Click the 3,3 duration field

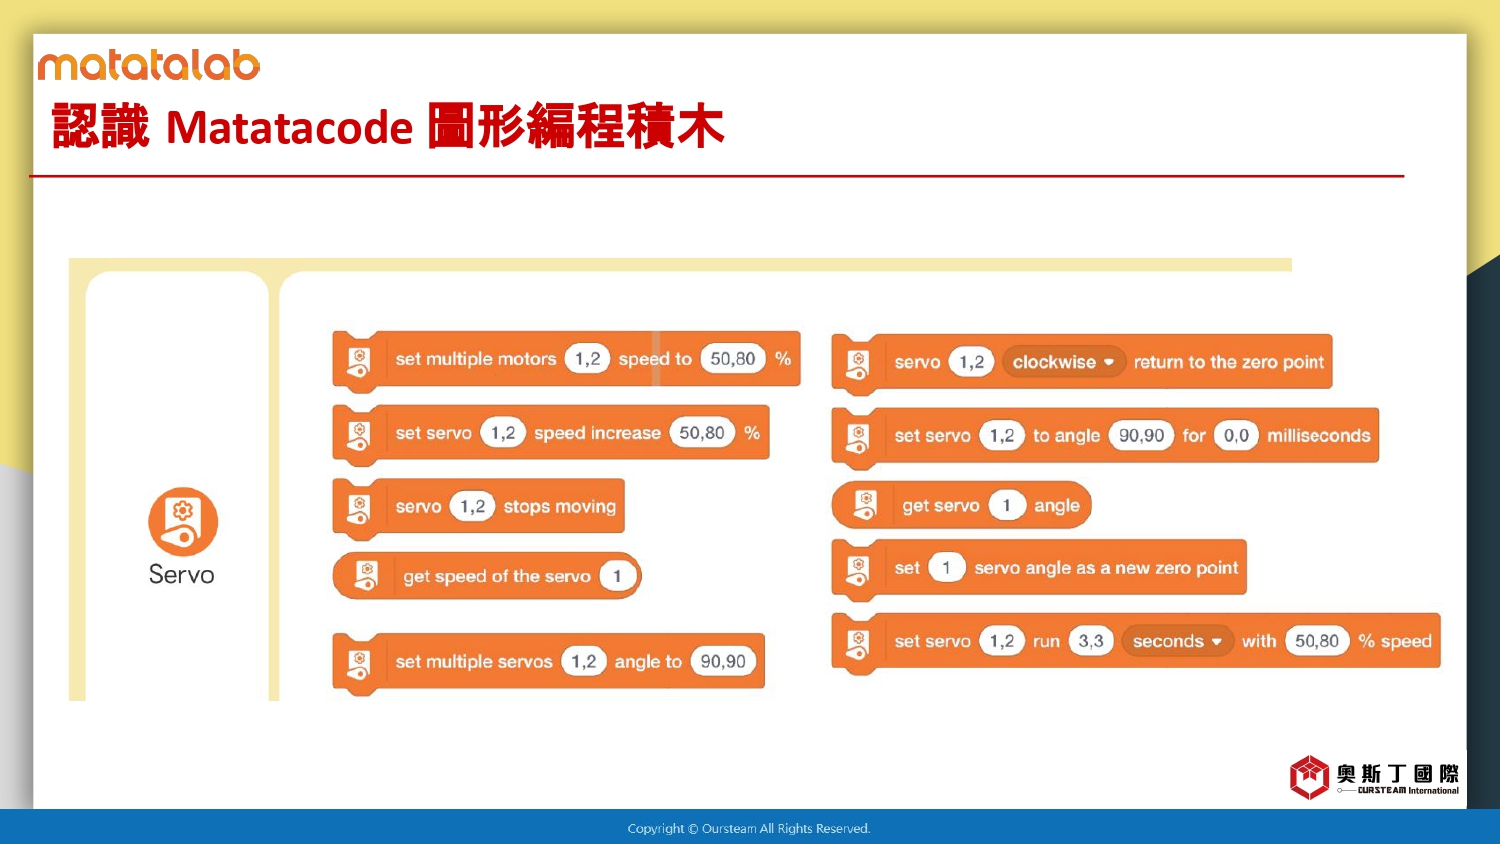tap(1091, 641)
